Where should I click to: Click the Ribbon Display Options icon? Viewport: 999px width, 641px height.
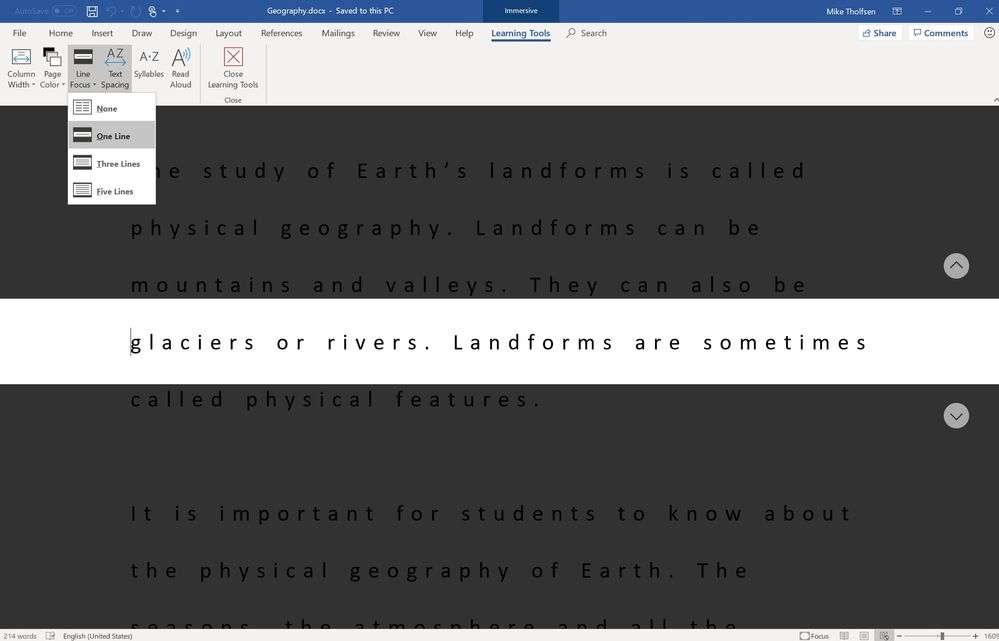pos(897,11)
